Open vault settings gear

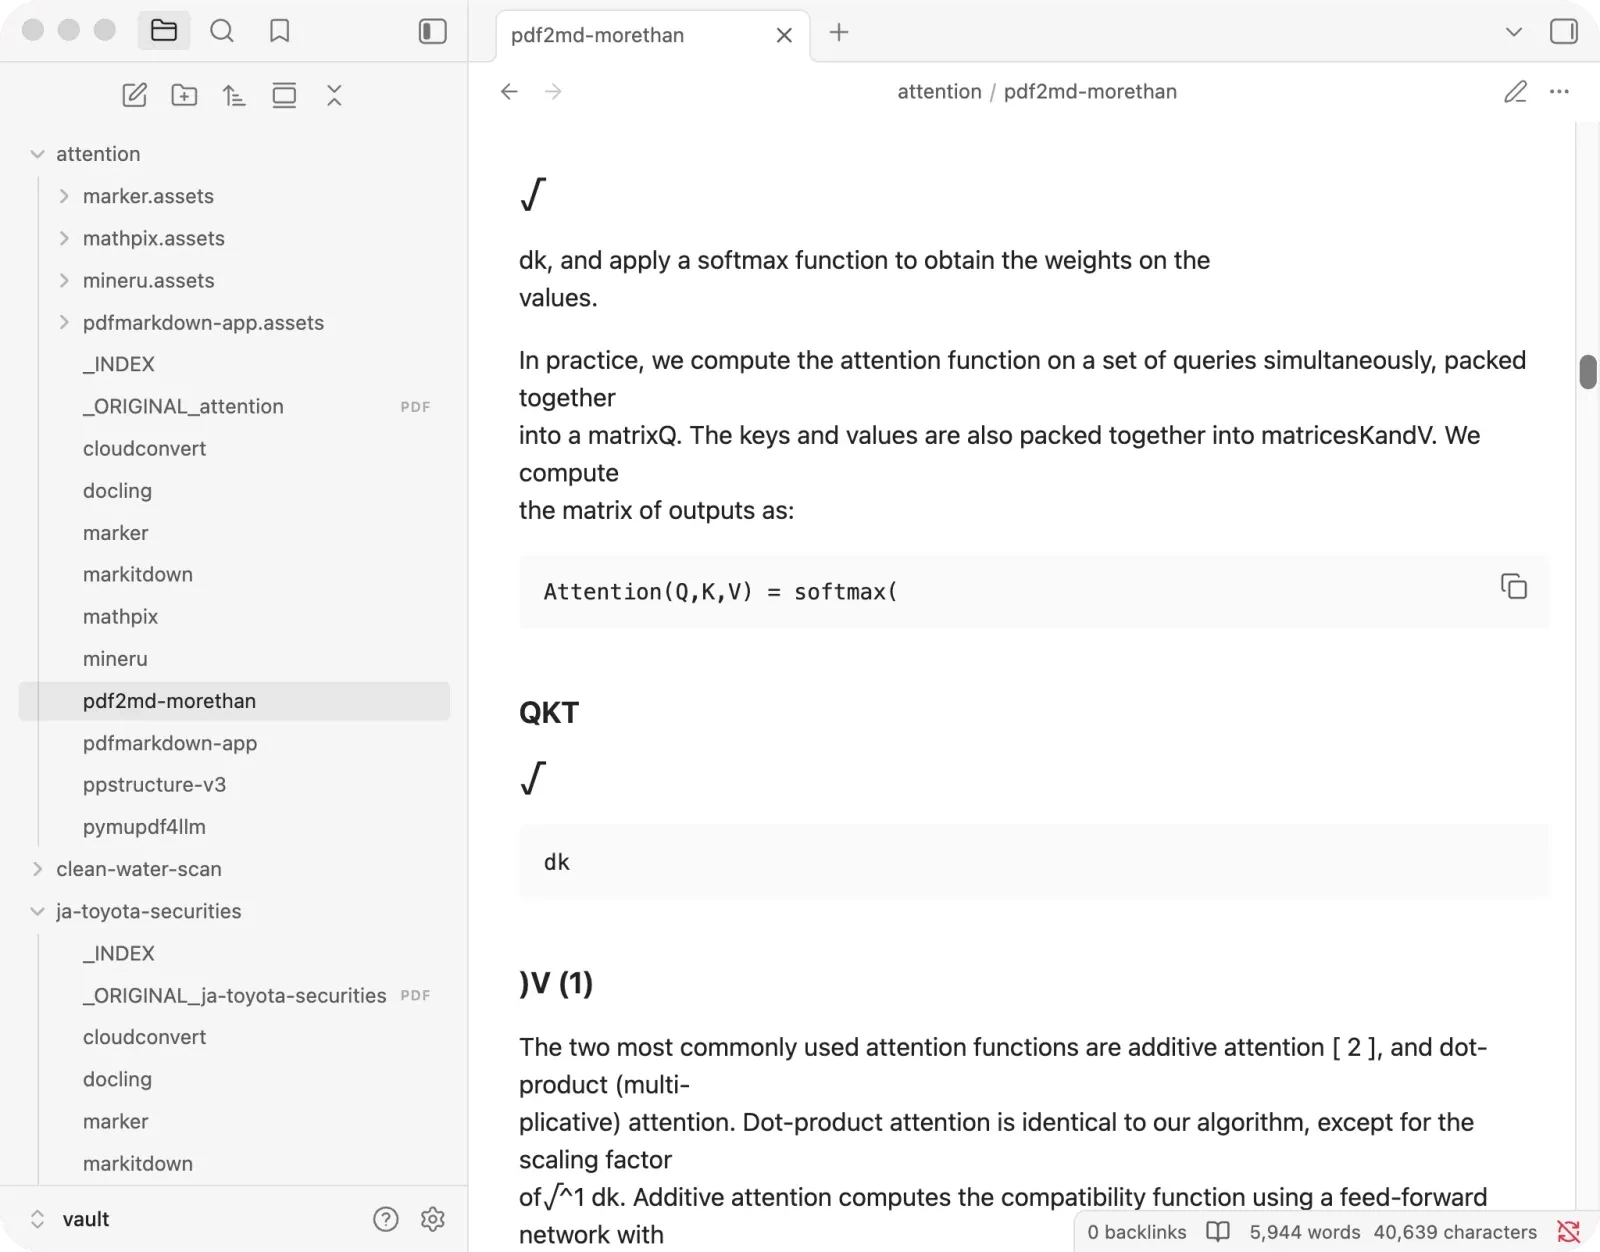[433, 1219]
